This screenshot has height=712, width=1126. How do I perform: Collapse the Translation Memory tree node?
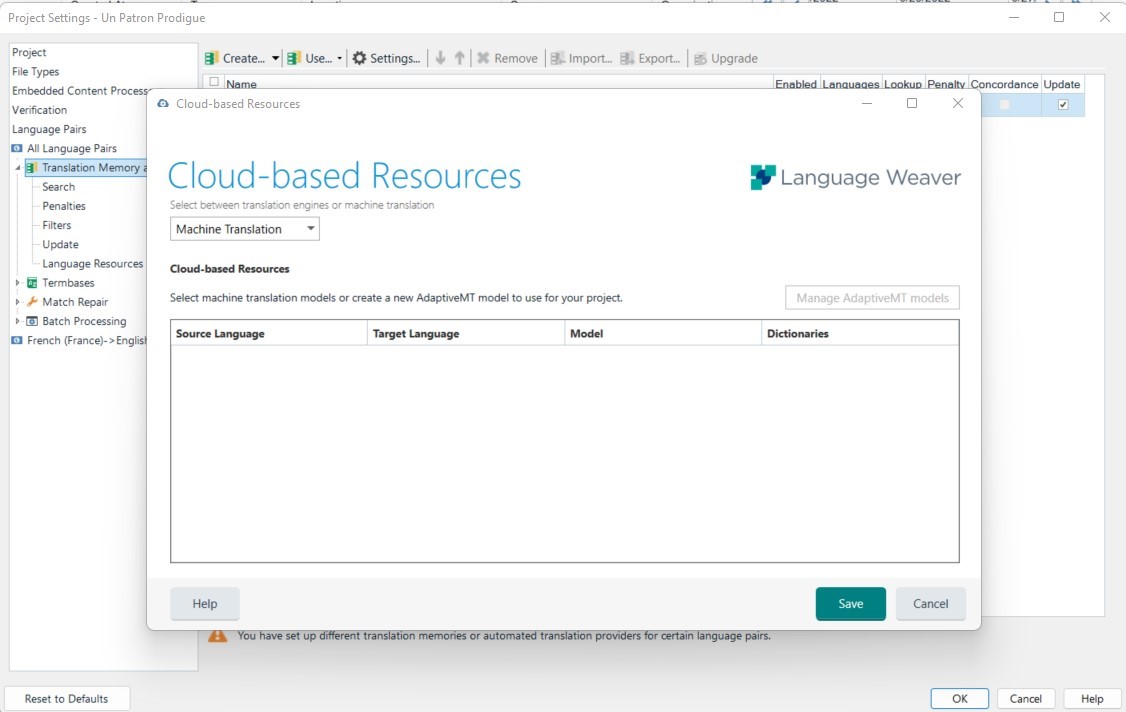18,167
